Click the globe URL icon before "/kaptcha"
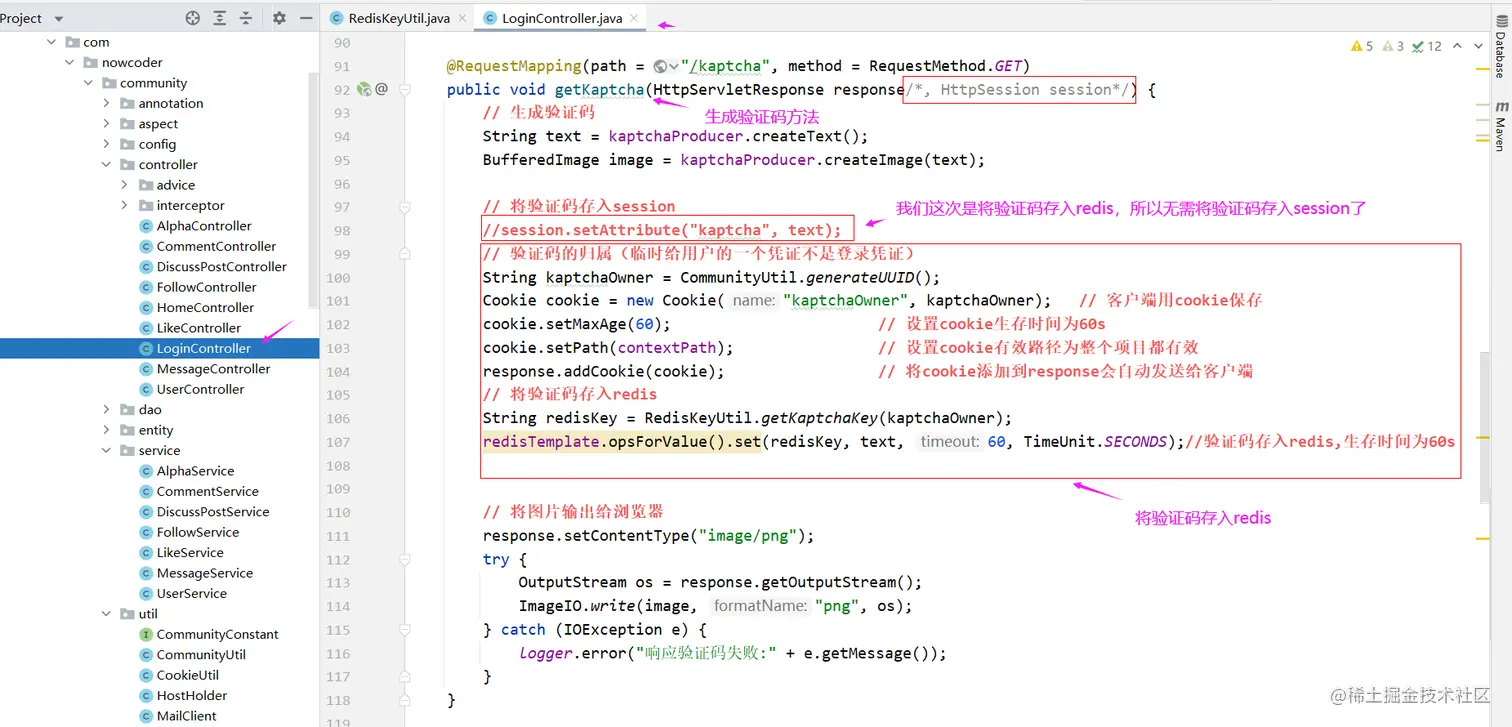The width and height of the screenshot is (1512, 727). click(x=661, y=66)
